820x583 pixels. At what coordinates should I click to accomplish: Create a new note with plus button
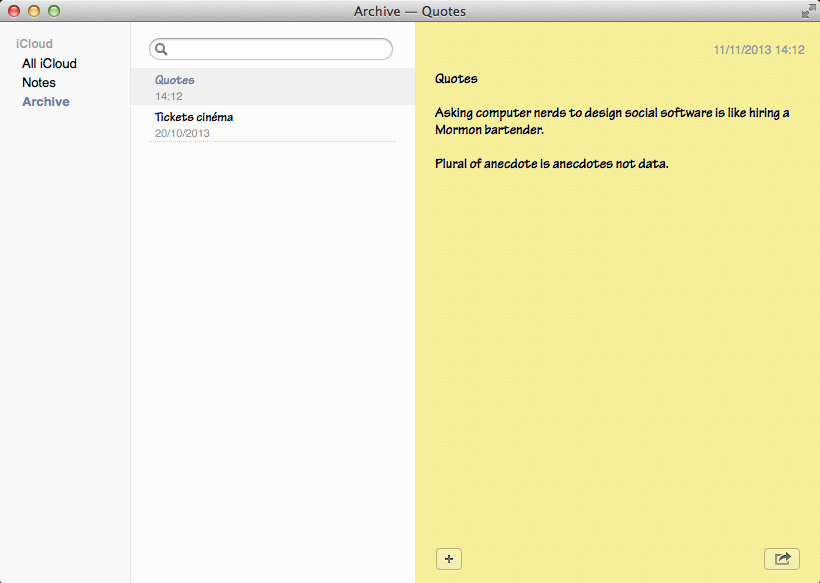click(449, 559)
